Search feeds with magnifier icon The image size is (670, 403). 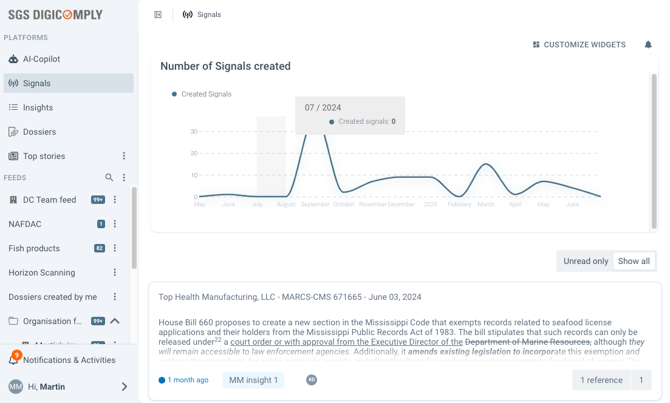point(109,178)
